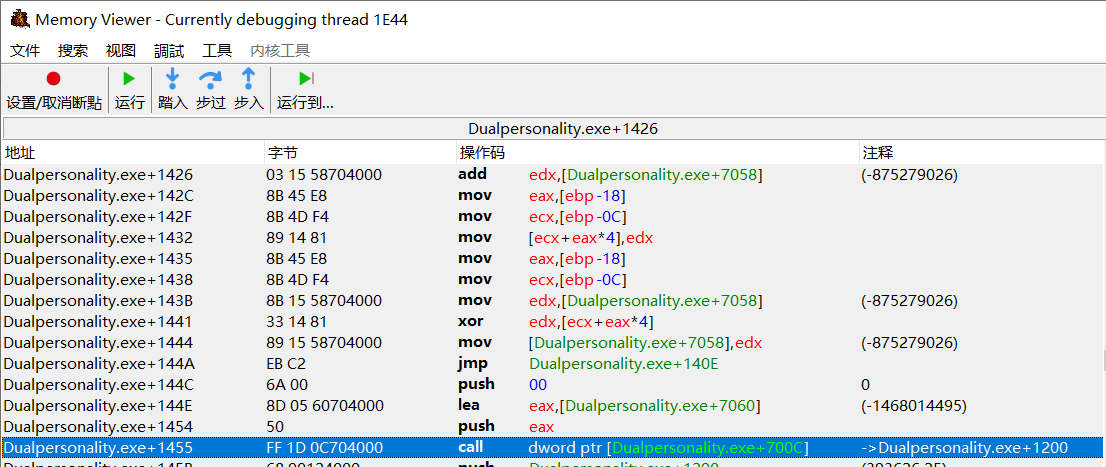
Task: Click the Run To (运行到...) icon
Action: 305,79
